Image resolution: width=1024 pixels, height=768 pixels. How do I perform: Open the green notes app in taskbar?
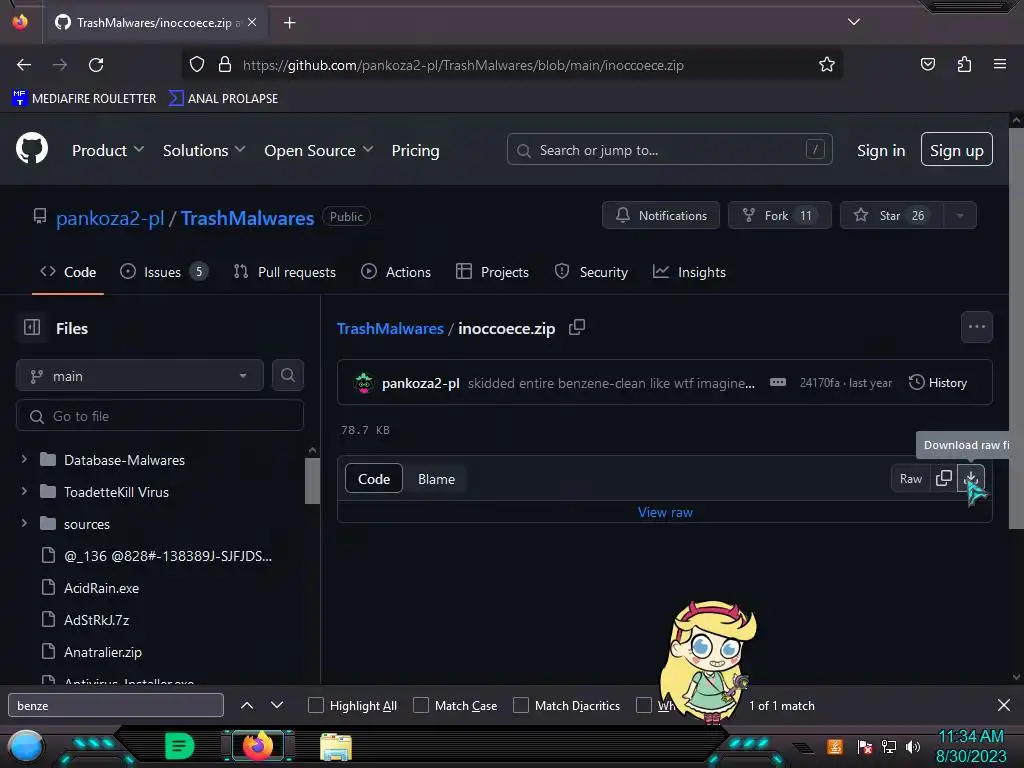pos(179,746)
